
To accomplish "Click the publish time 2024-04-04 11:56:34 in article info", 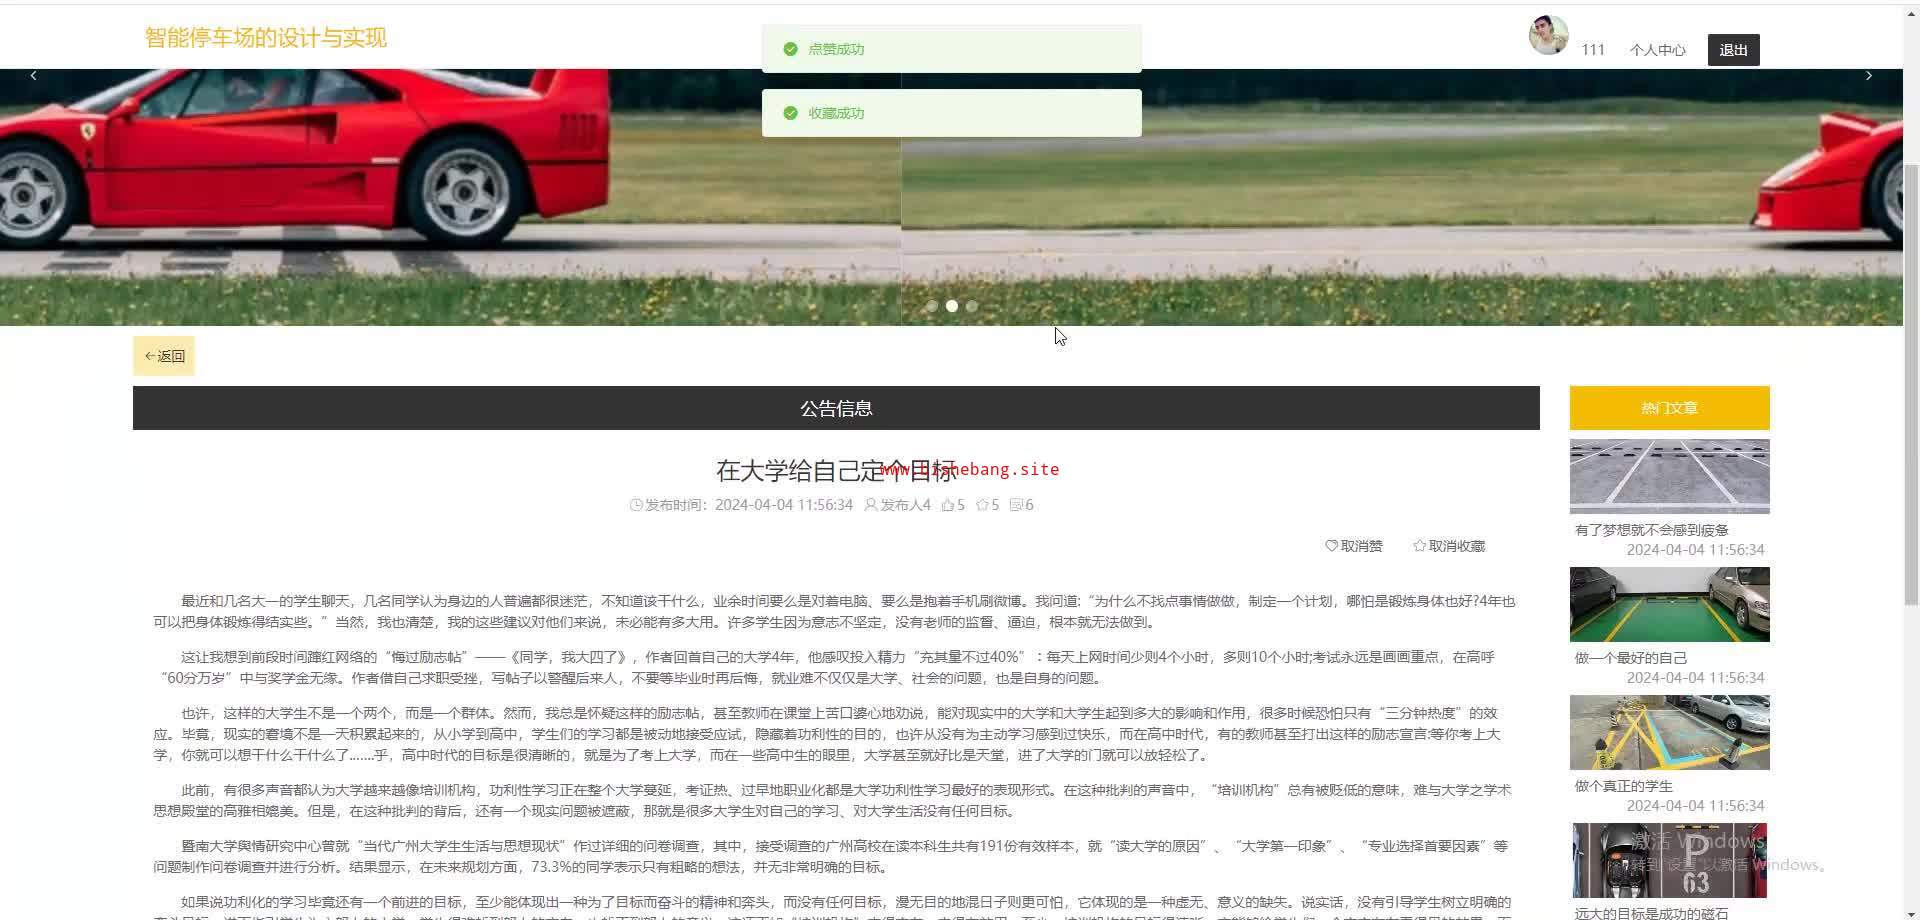I will coord(784,505).
